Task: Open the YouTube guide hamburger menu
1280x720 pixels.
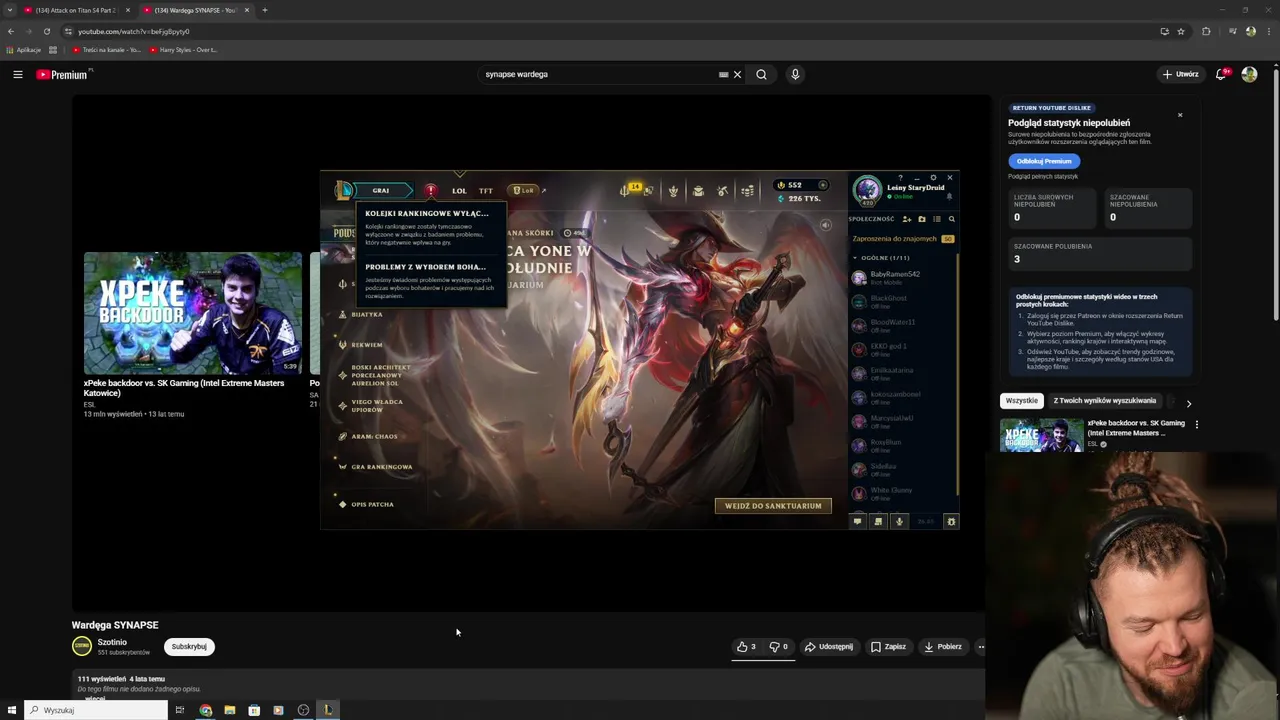Action: pyautogui.click(x=17, y=74)
